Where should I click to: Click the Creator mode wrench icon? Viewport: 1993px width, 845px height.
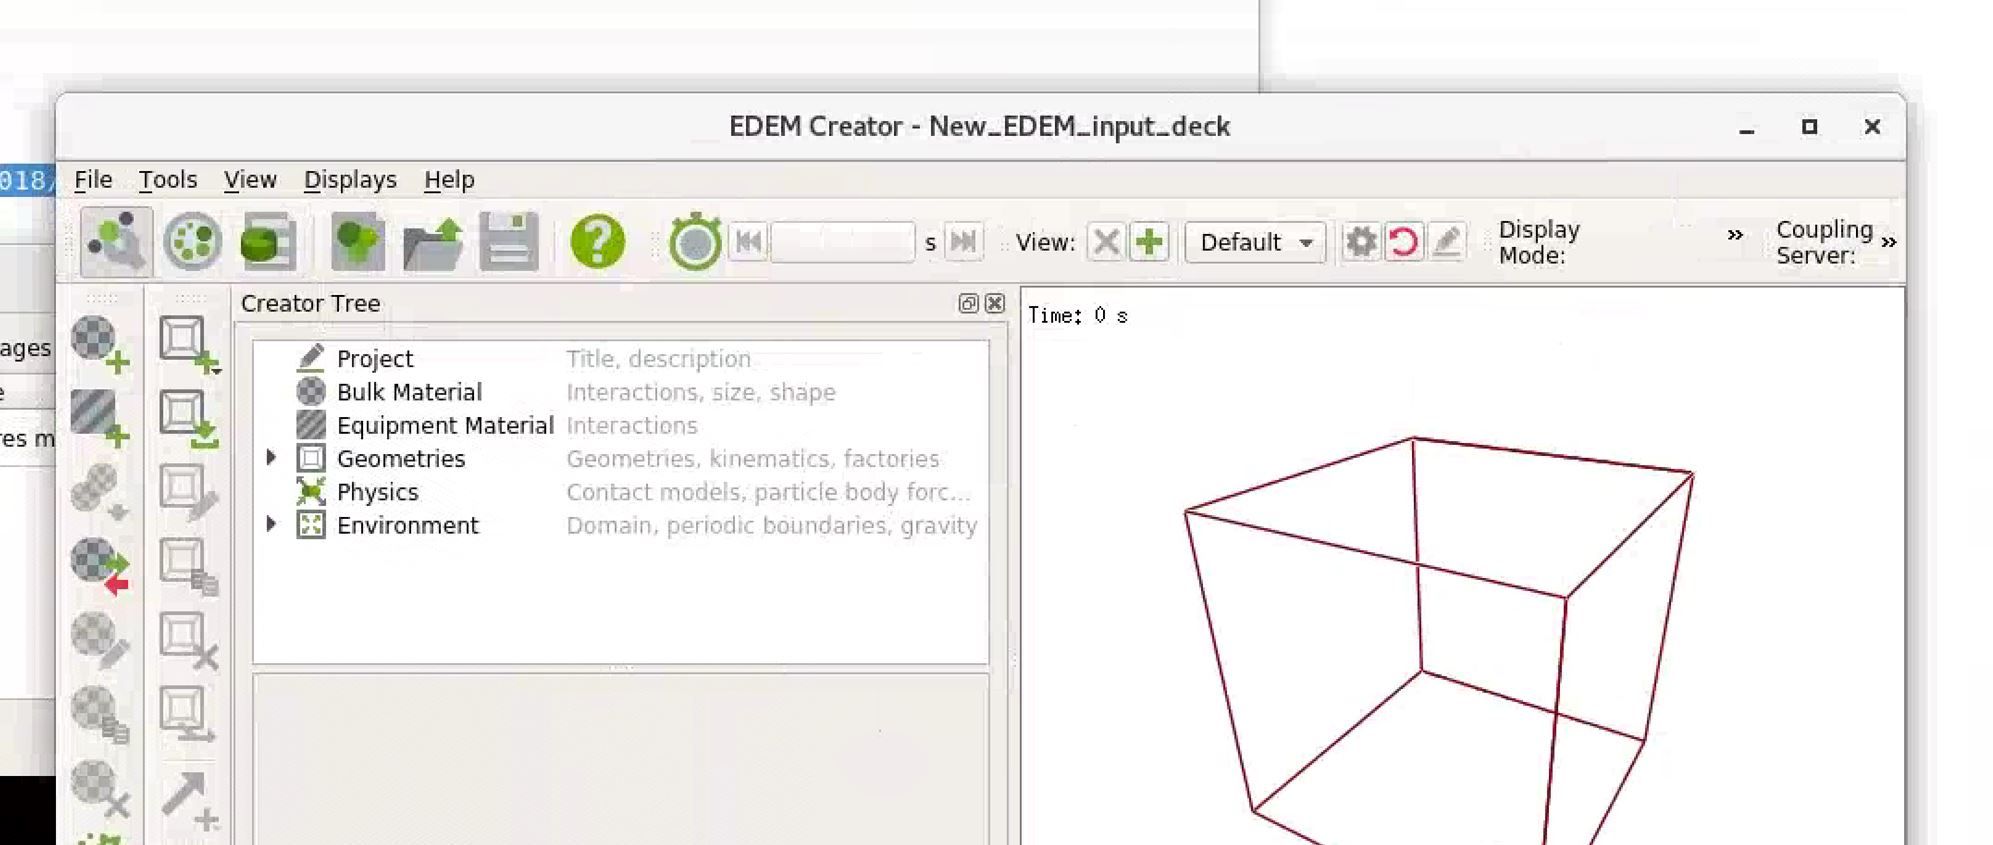click(116, 242)
